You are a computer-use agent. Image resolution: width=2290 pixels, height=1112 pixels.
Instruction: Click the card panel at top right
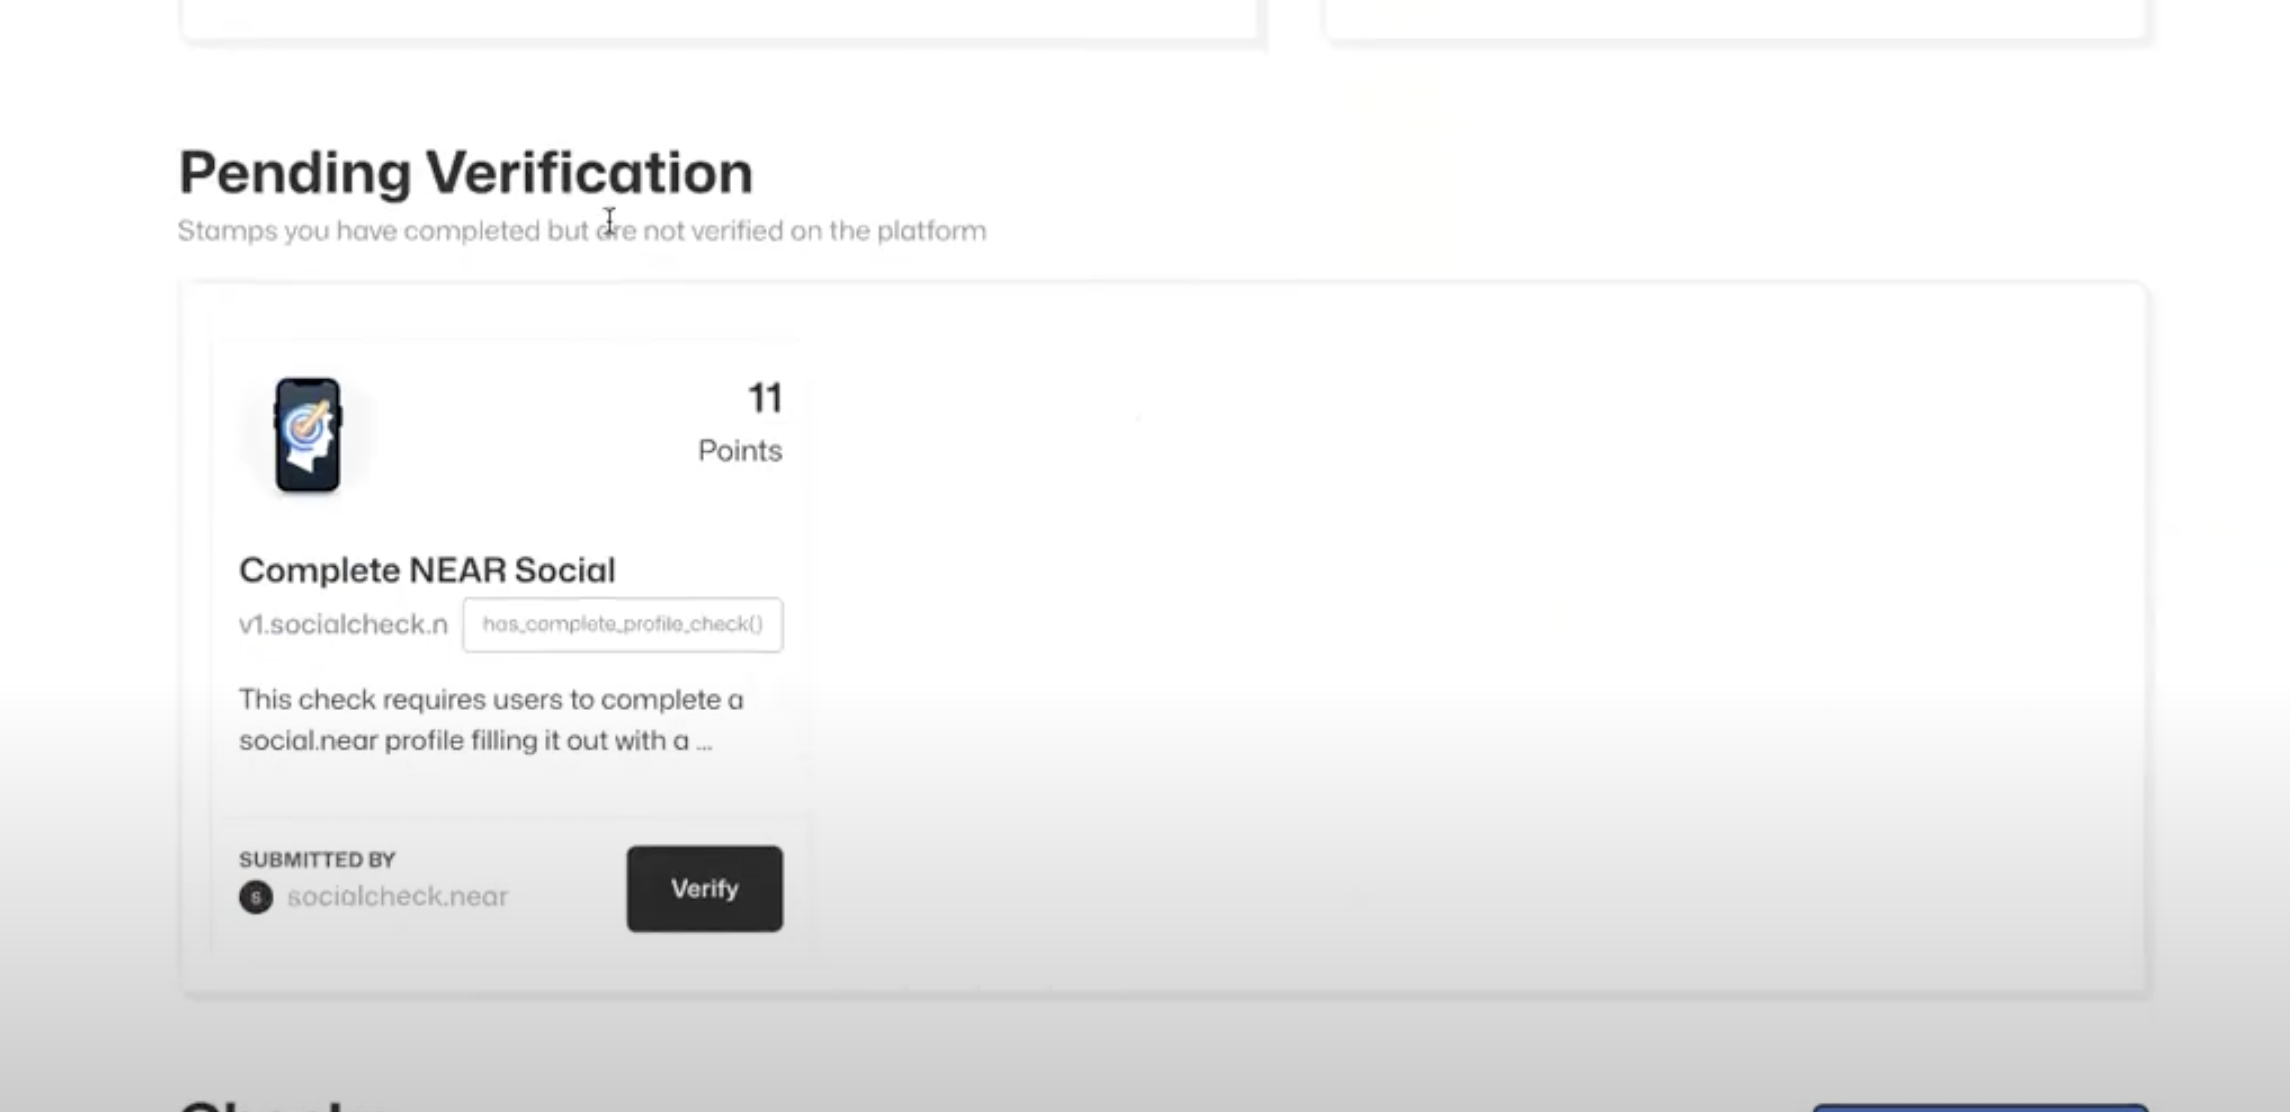point(1735,18)
